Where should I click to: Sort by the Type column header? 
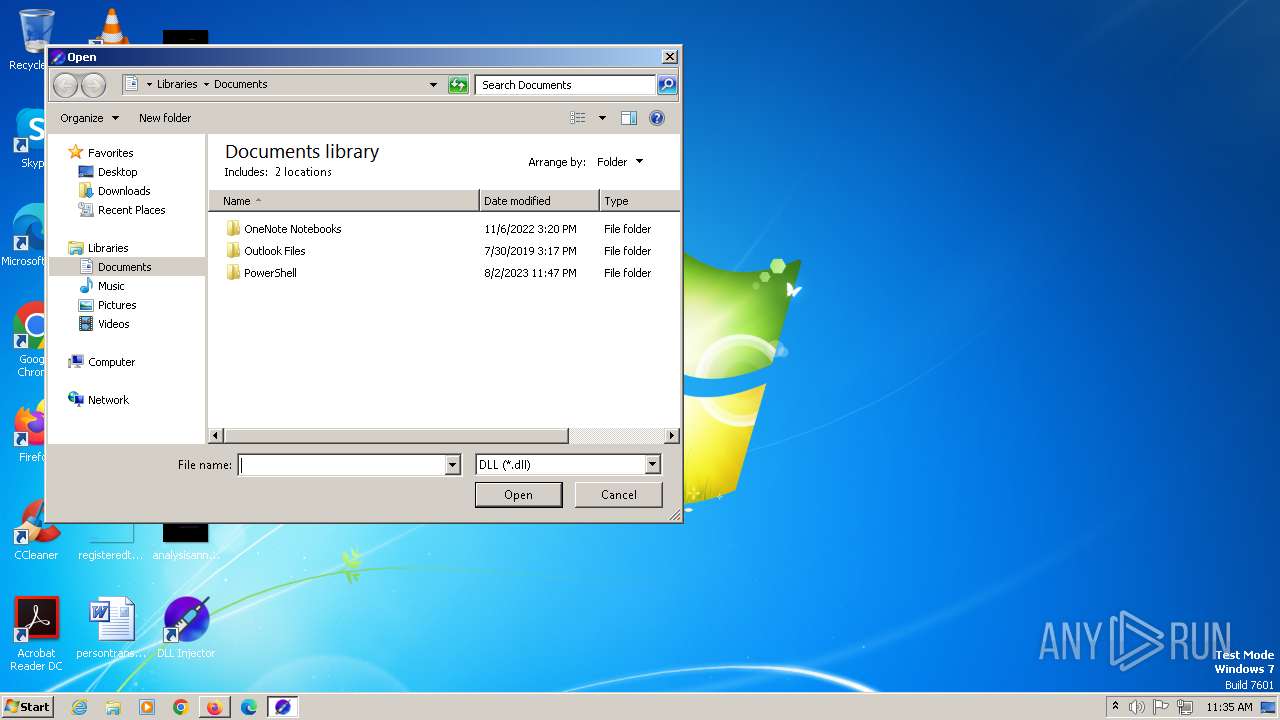point(639,201)
